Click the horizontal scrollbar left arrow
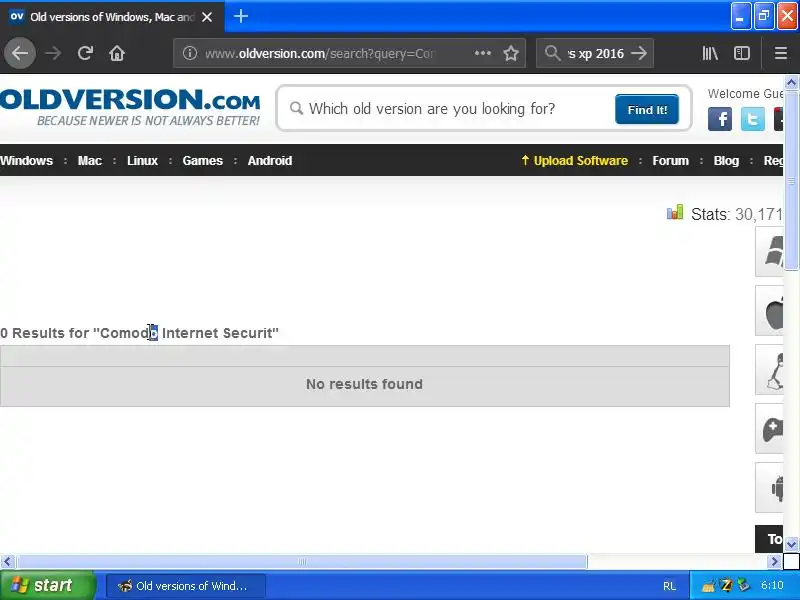Screen dimensions: 800x600 pyautogui.click(x=7, y=562)
